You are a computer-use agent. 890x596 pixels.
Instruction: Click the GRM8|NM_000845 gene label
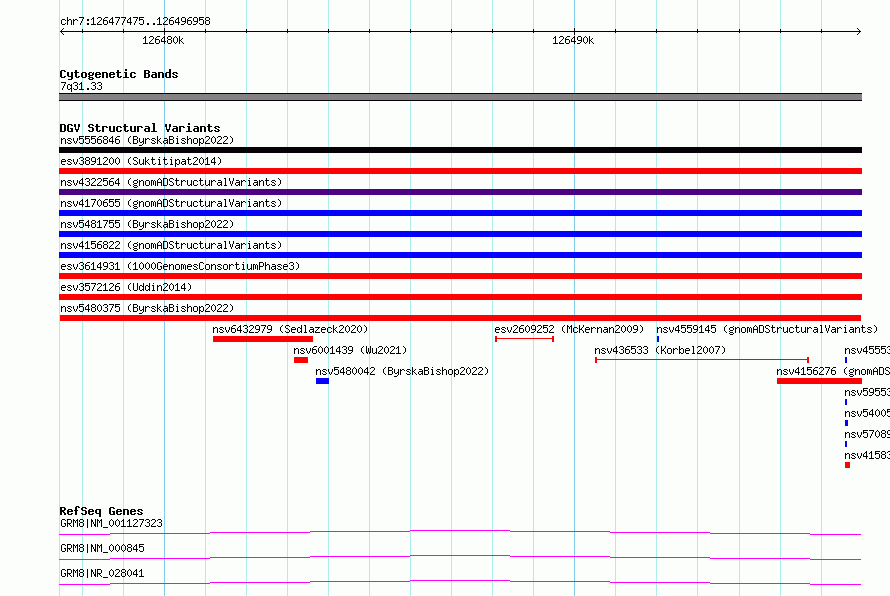102,548
